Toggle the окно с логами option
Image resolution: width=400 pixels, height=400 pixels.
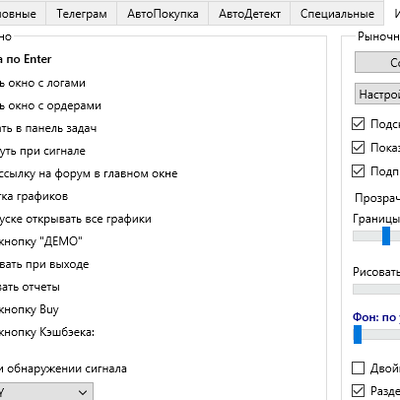pyautogui.click(x=43, y=83)
